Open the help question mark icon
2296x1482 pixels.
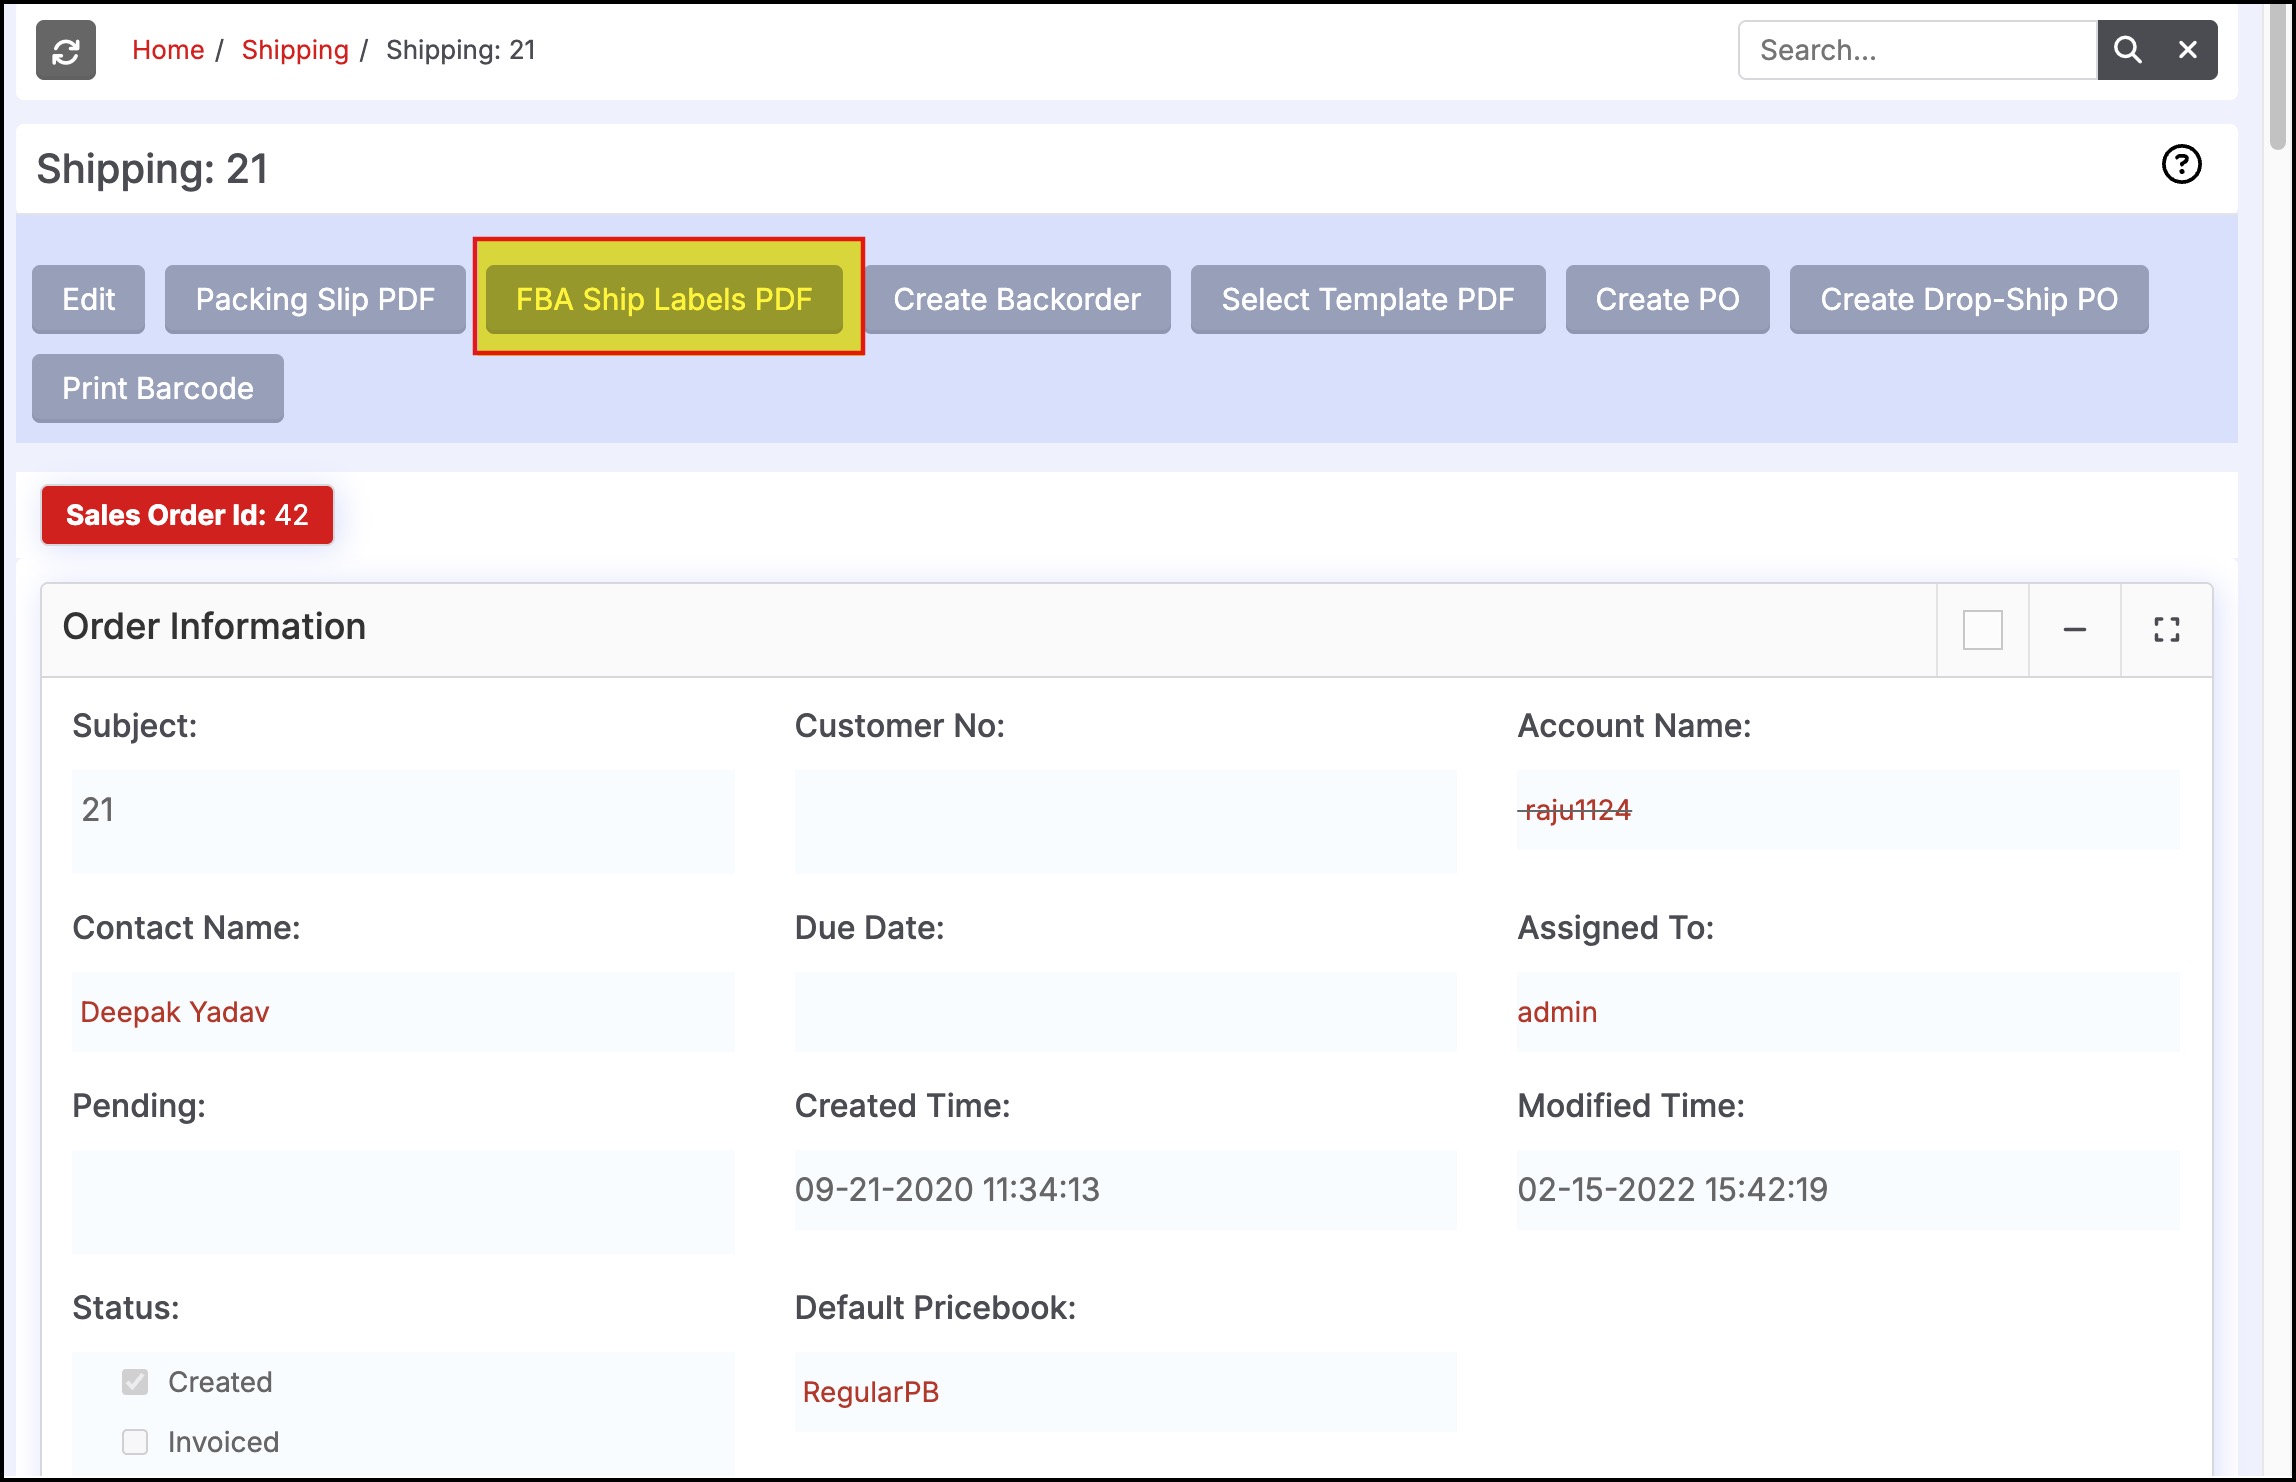[2181, 165]
